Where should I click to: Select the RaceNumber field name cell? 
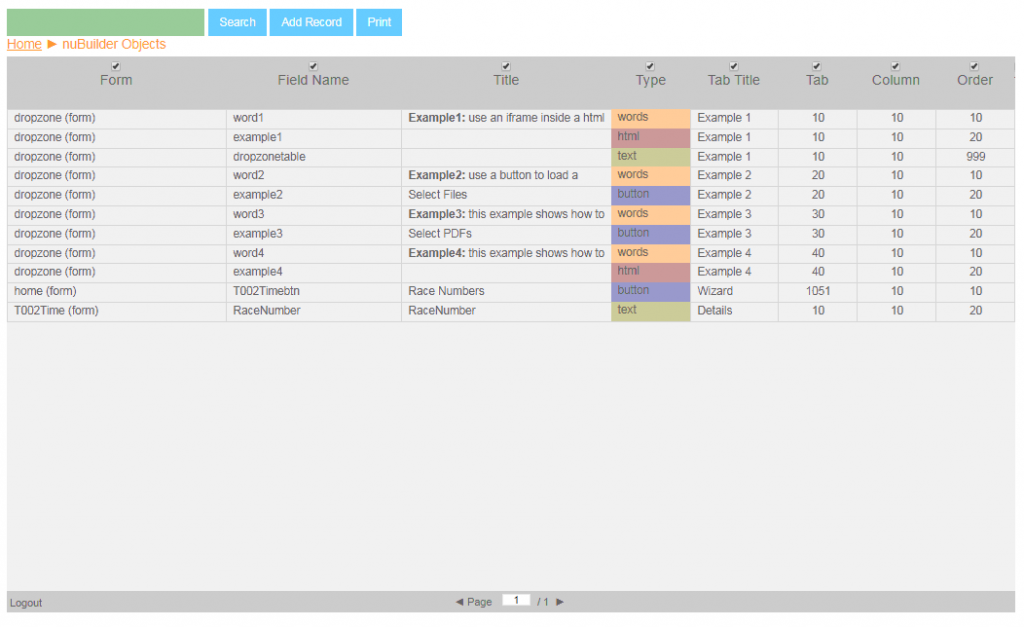[x=313, y=311]
